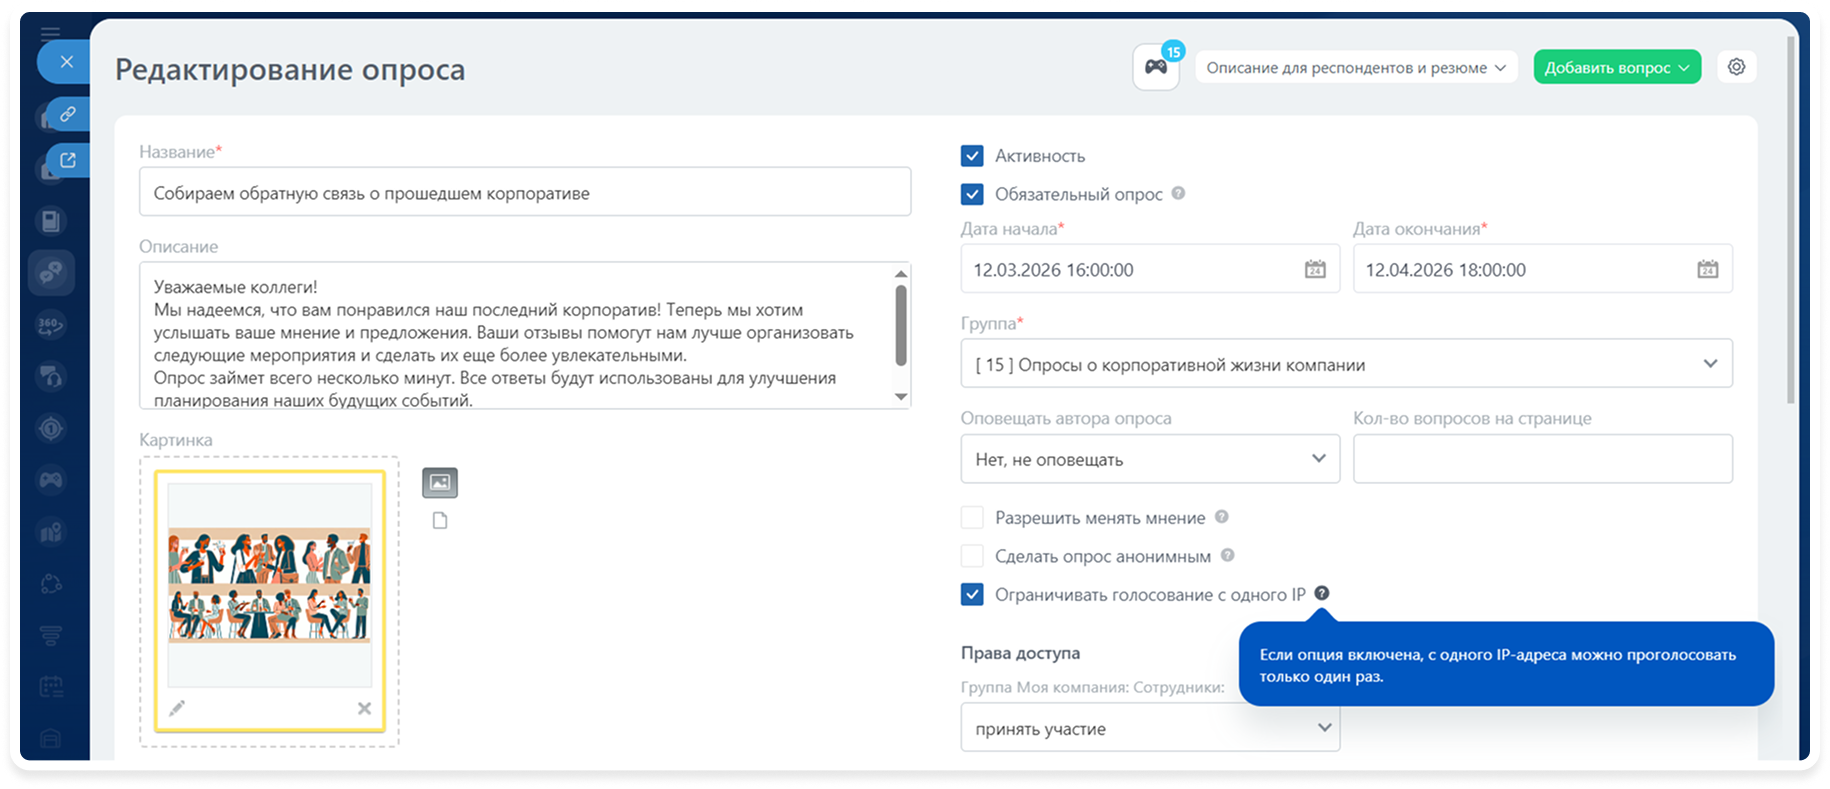Open survey in new window icon
The image size is (1830, 789).
click(x=67, y=160)
